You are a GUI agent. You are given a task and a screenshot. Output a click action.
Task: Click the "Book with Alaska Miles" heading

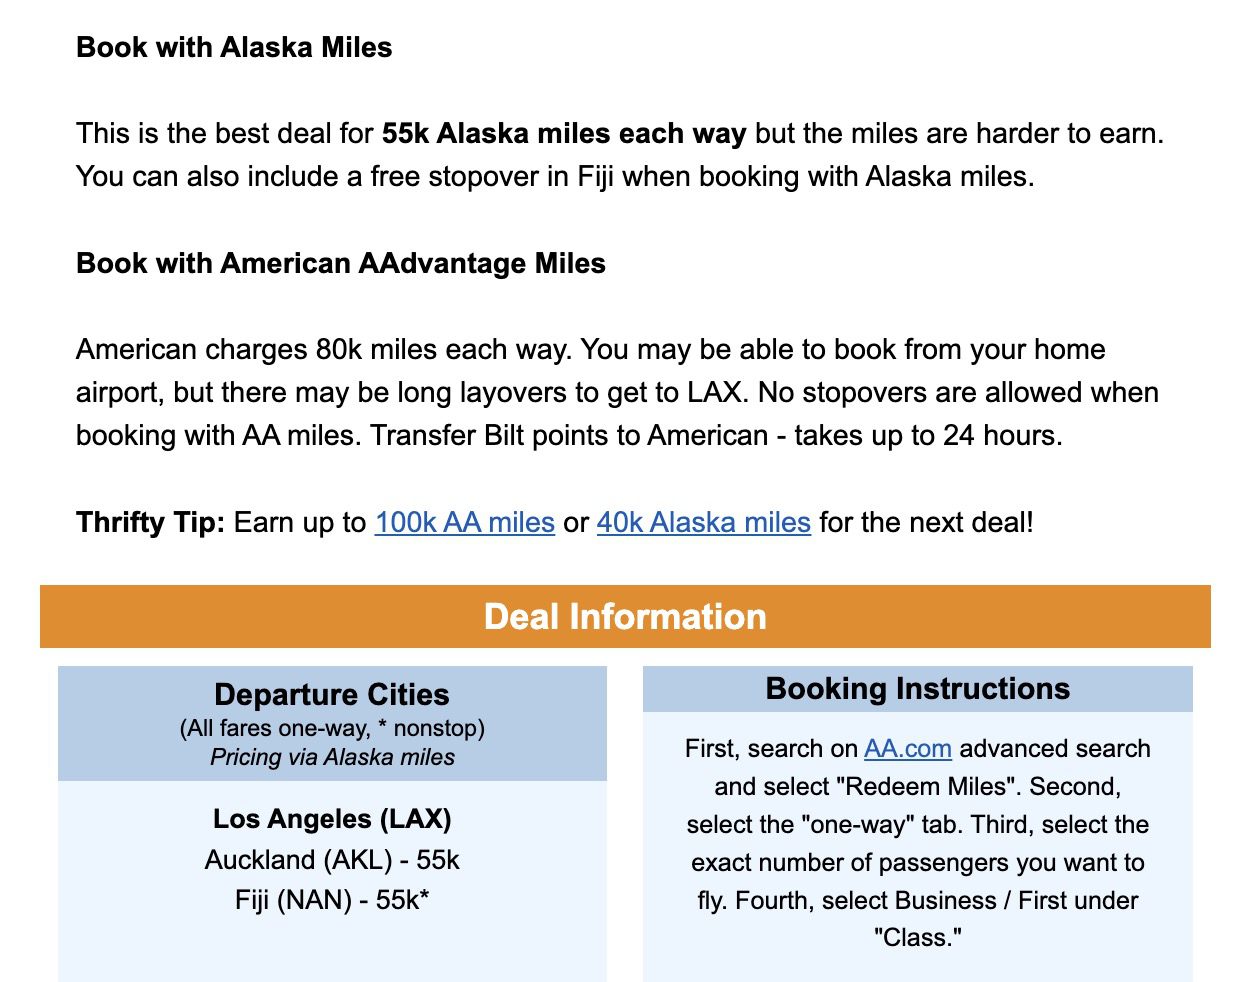pyautogui.click(x=234, y=47)
